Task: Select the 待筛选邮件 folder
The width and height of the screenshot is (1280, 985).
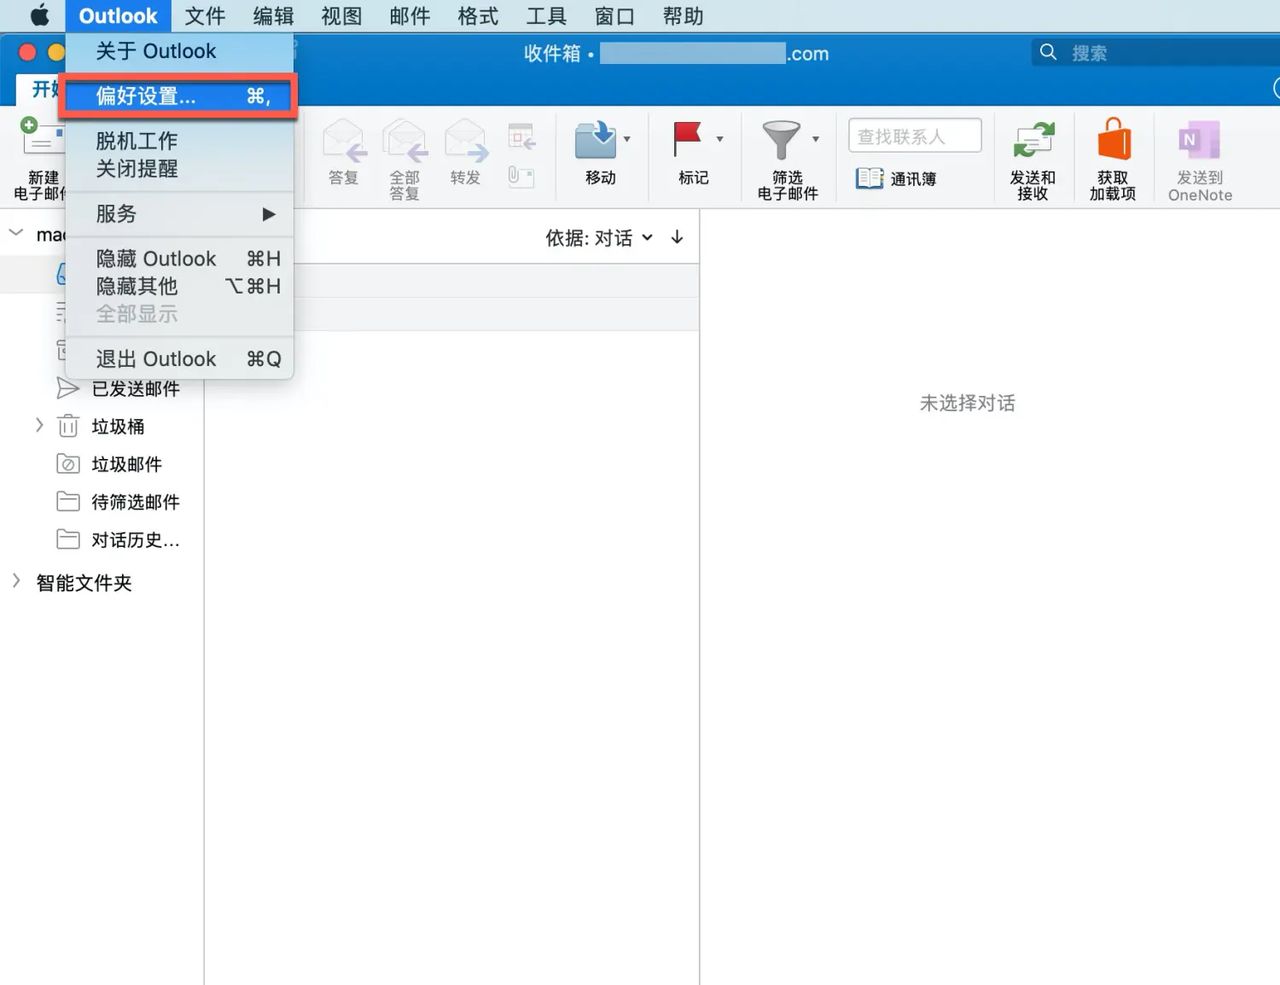Action: tap(118, 502)
